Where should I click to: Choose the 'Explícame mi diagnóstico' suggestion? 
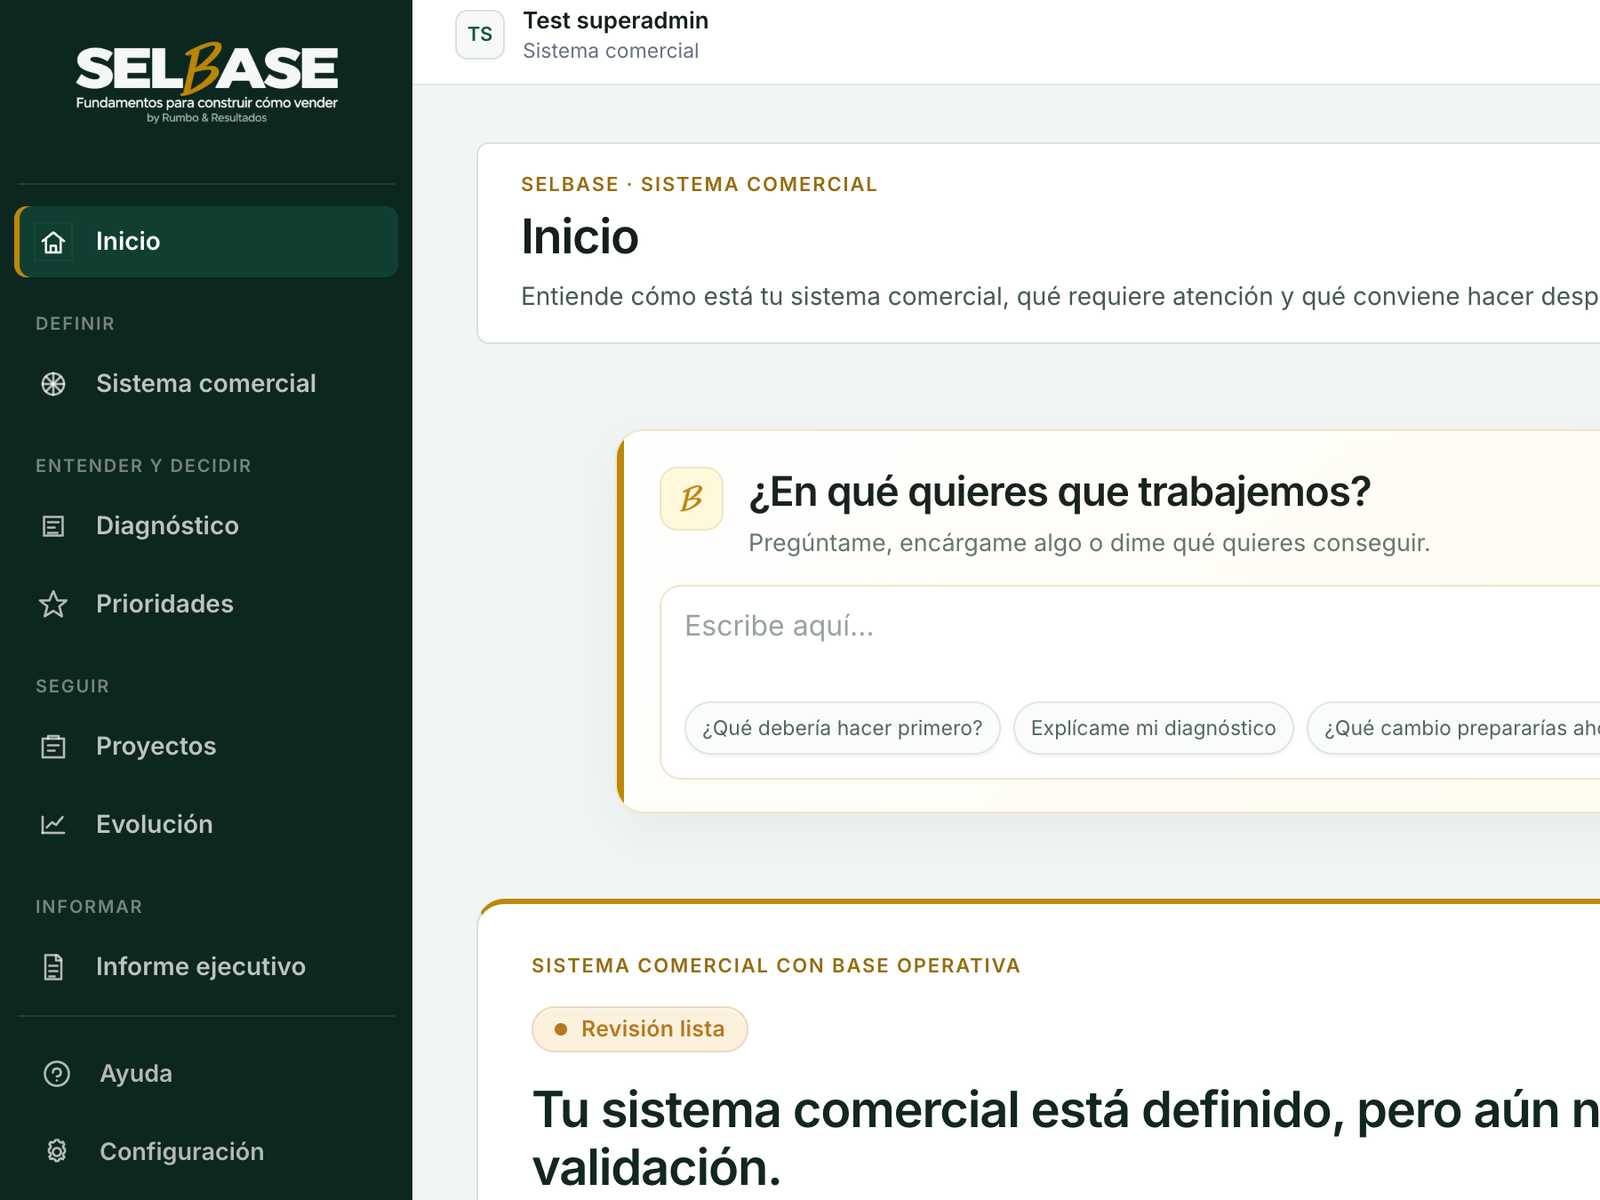1153,728
